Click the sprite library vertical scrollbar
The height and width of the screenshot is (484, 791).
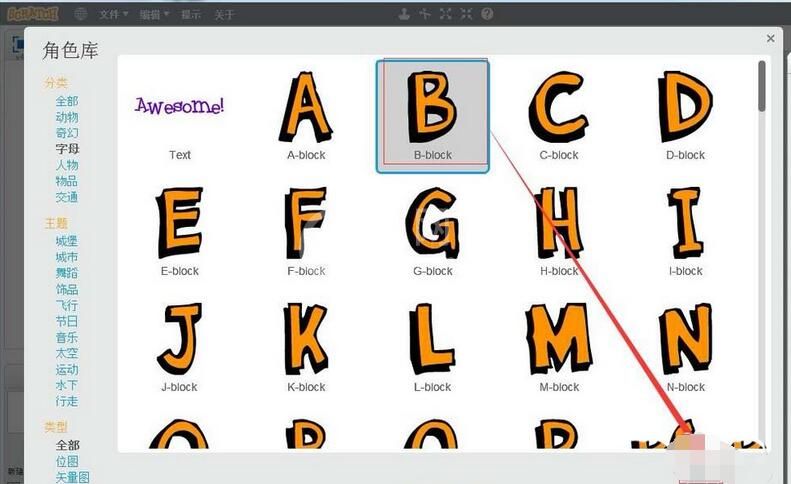click(761, 86)
